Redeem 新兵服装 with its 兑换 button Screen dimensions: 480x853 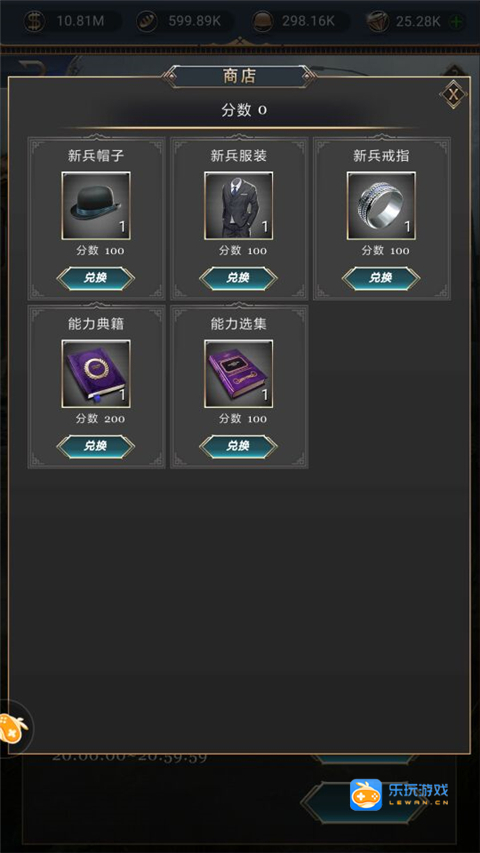point(238,278)
